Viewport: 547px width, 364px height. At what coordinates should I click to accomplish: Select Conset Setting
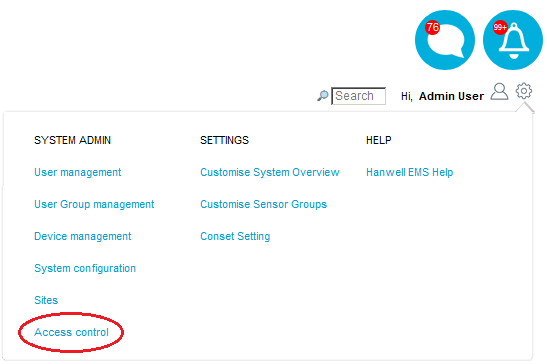click(x=235, y=236)
